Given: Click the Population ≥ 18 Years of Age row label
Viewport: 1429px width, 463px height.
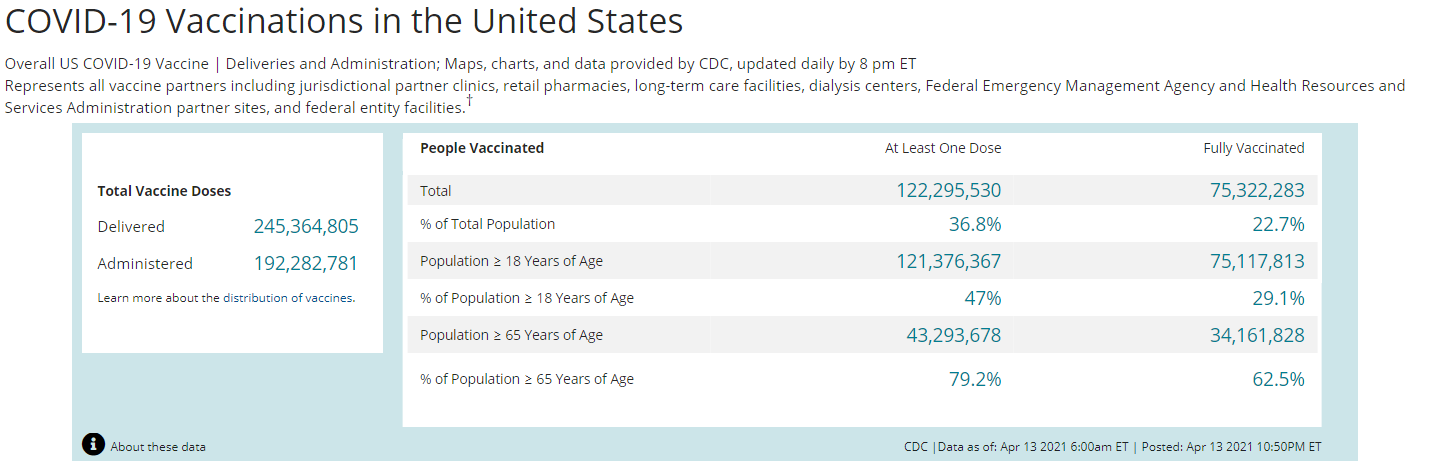Looking at the screenshot, I should click(511, 262).
